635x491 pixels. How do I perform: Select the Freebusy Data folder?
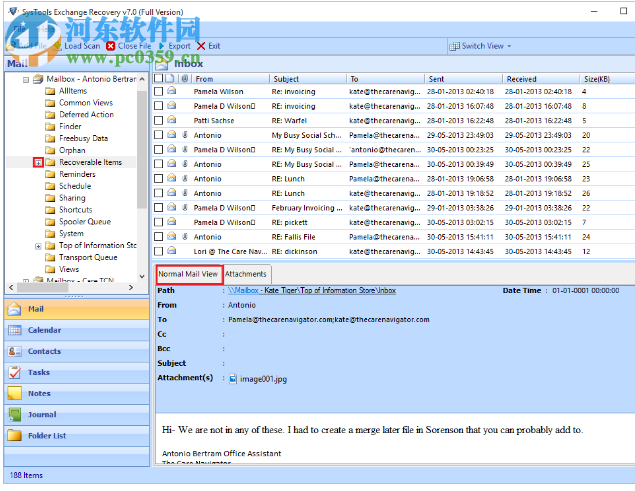click(83, 139)
